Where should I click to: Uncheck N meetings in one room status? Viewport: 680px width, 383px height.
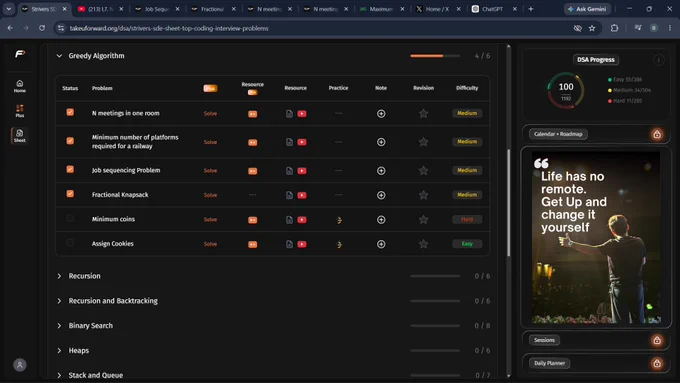point(70,112)
